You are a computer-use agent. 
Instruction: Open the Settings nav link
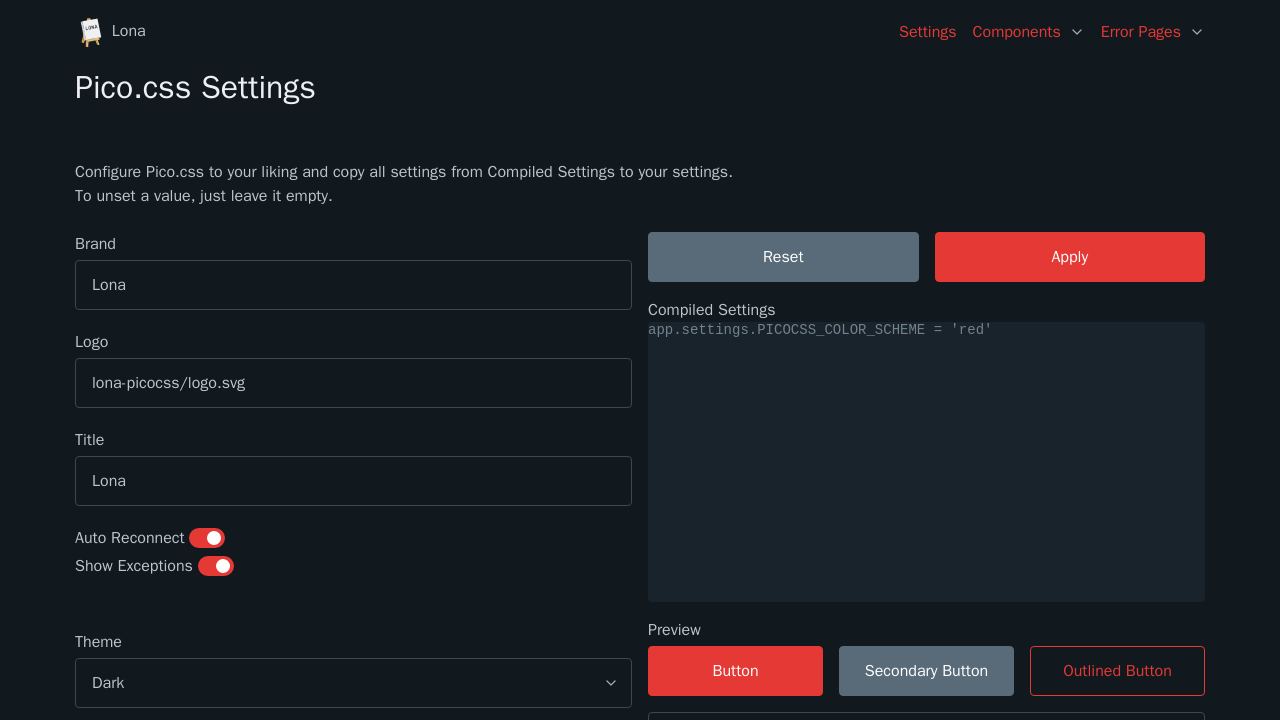[927, 32]
